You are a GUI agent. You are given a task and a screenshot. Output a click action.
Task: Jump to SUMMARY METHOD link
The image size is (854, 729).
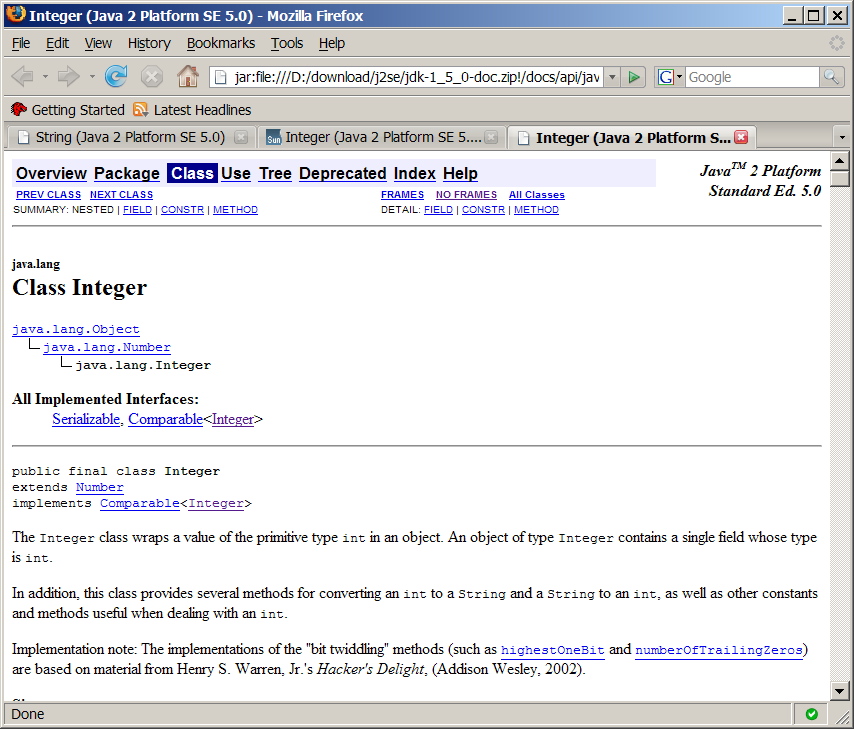click(x=235, y=210)
